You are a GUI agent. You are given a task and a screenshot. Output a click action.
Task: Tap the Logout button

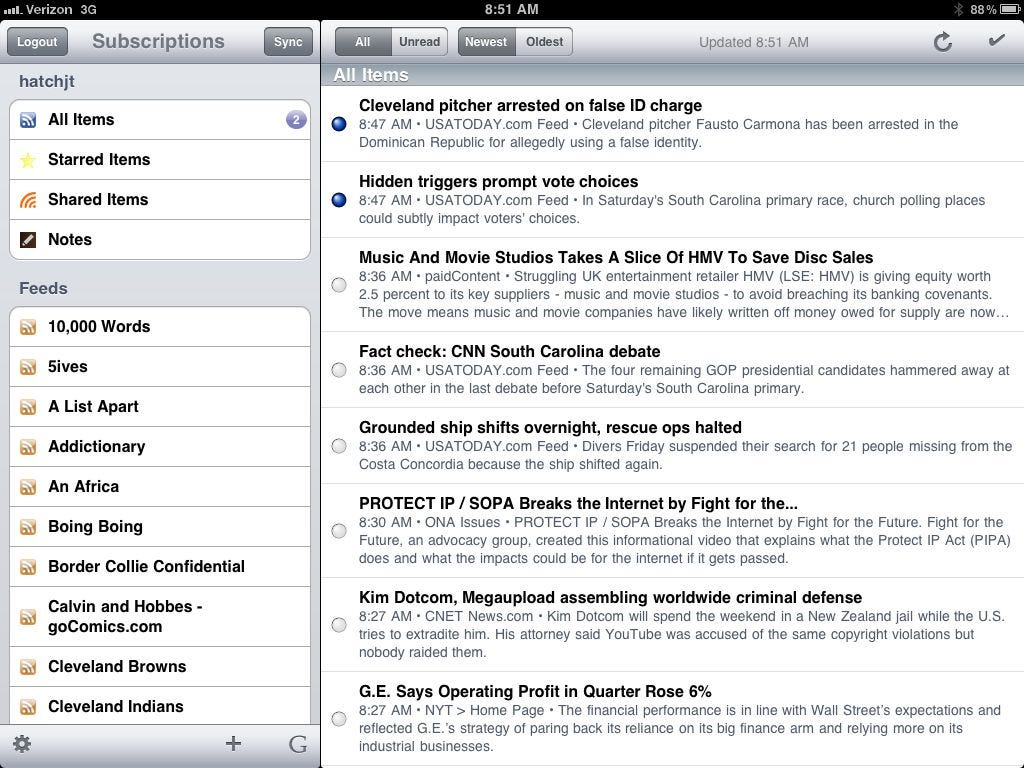(37, 42)
